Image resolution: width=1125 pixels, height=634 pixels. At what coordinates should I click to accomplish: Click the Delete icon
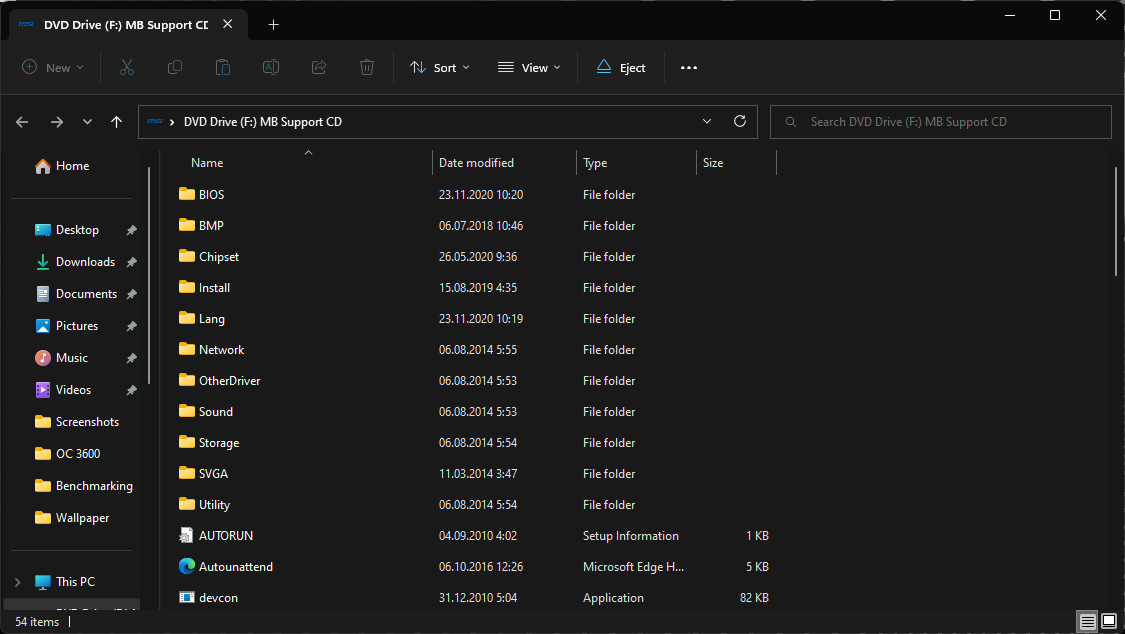(366, 67)
